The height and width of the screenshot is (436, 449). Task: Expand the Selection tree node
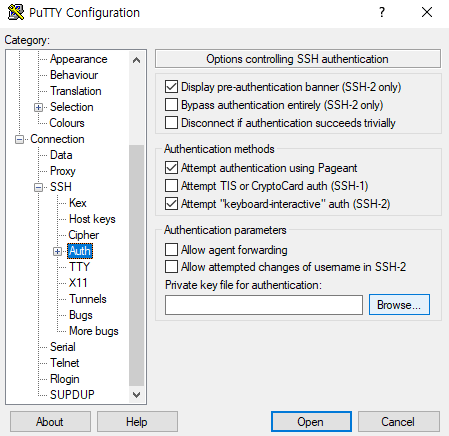[x=38, y=107]
